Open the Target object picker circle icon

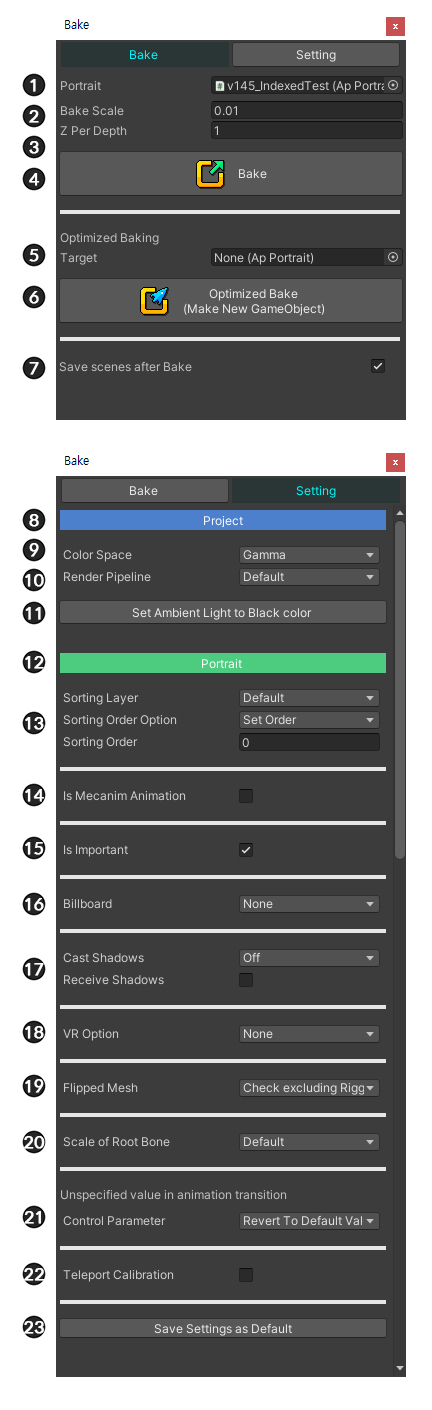tap(393, 257)
